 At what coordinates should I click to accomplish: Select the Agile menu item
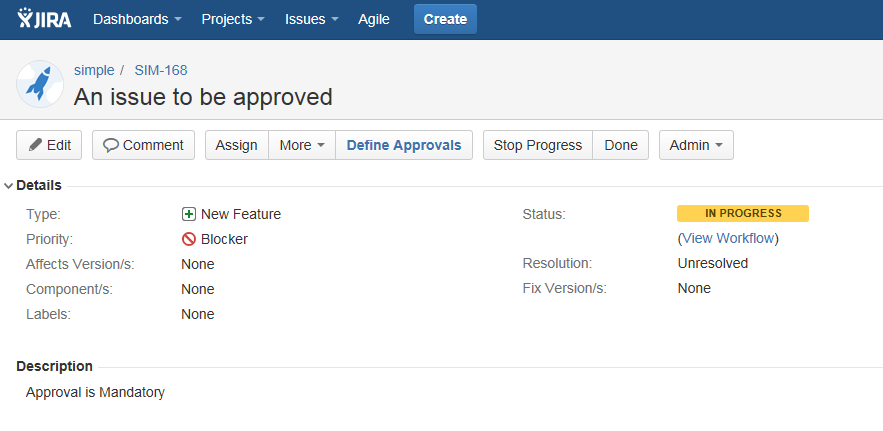click(373, 19)
